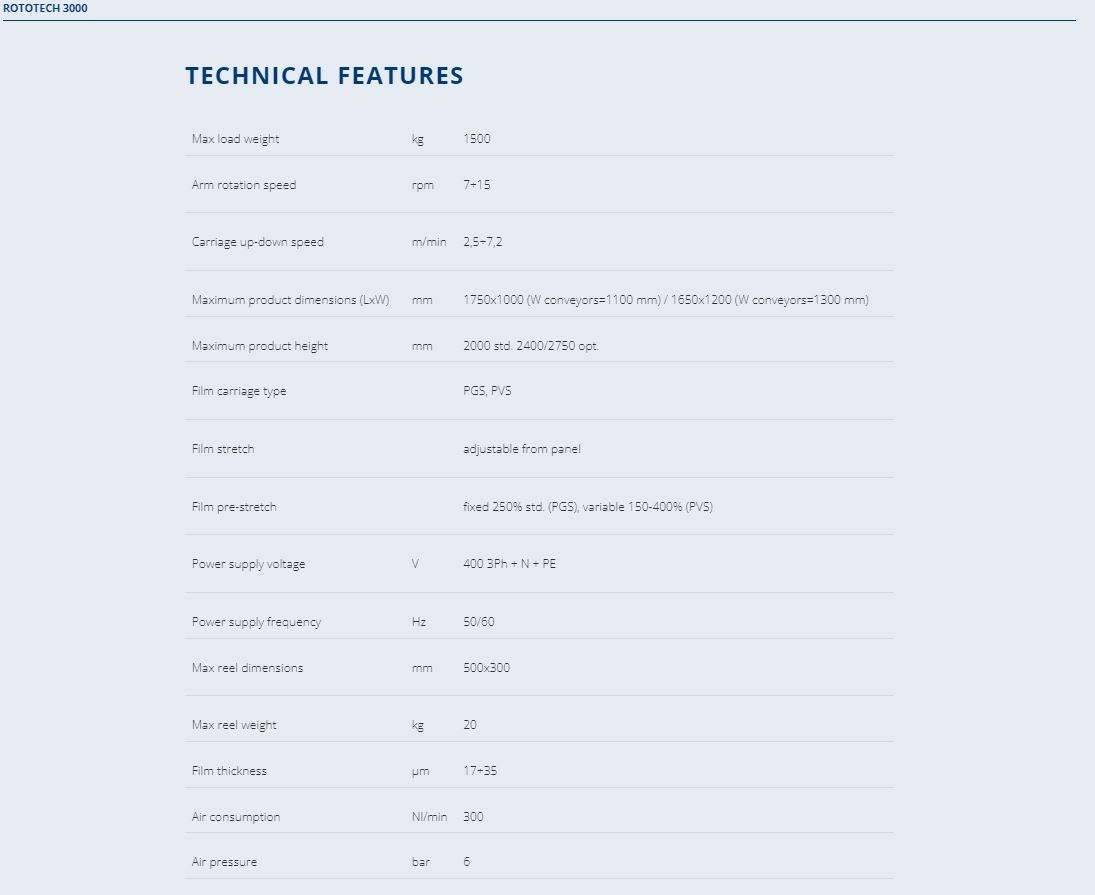
Task: Click the Maximum product height label
Action: click(260, 346)
